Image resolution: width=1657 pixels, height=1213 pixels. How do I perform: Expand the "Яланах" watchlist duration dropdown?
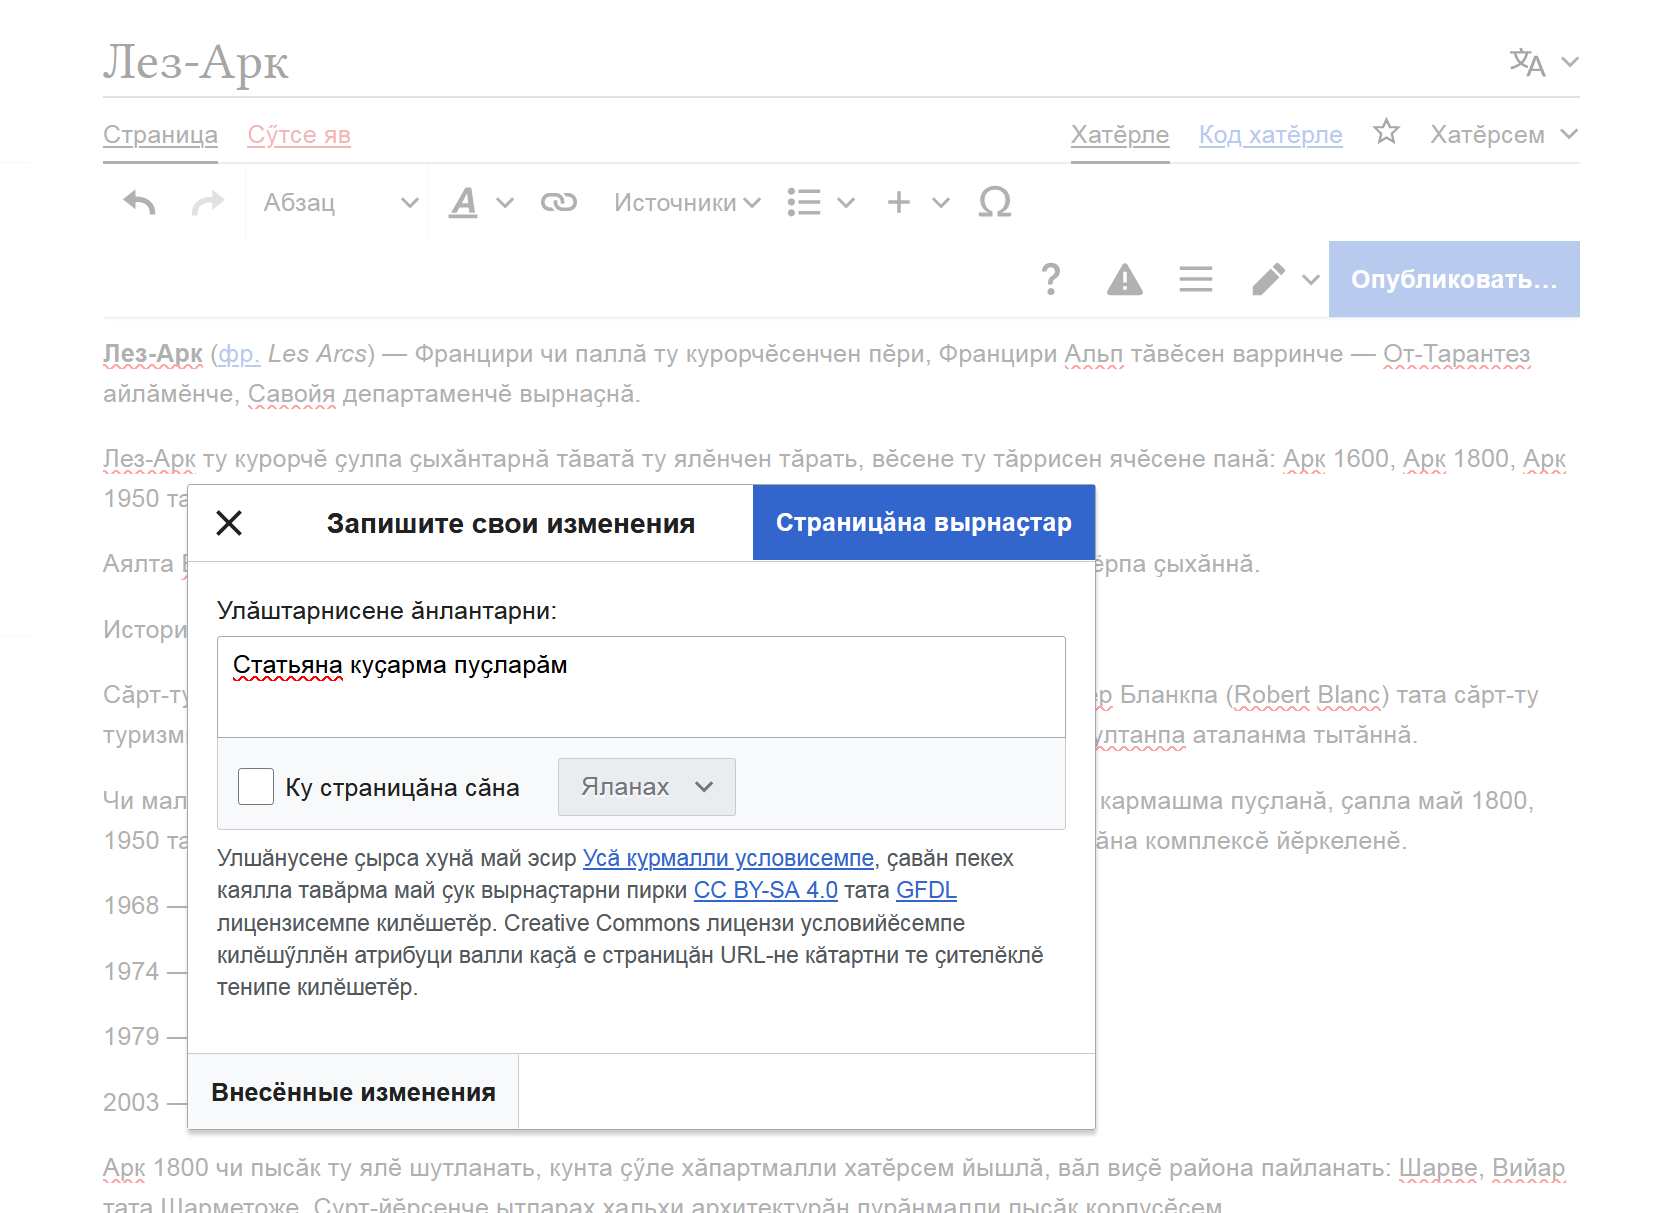coord(646,787)
